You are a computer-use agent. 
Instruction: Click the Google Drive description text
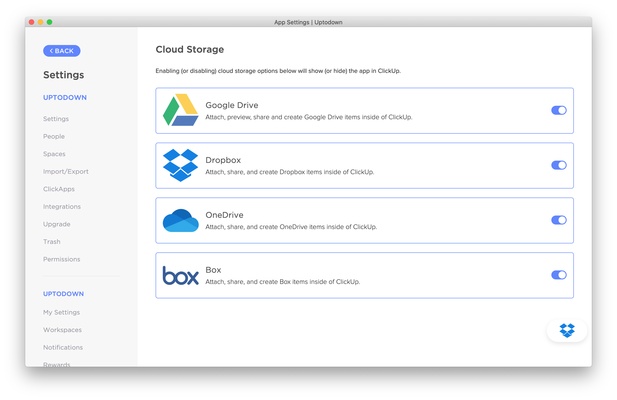[x=309, y=117]
